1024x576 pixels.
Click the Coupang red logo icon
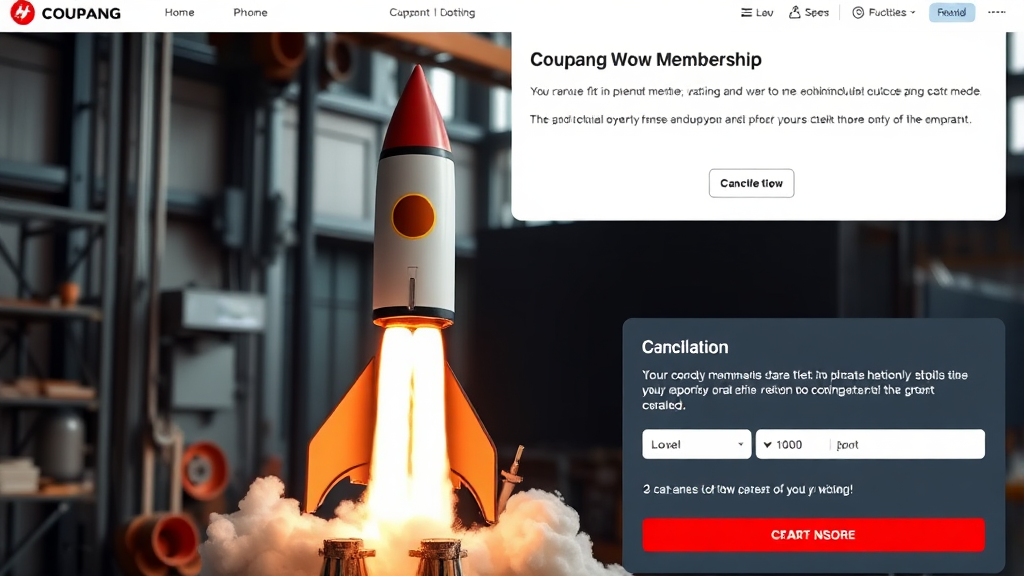click(x=22, y=12)
